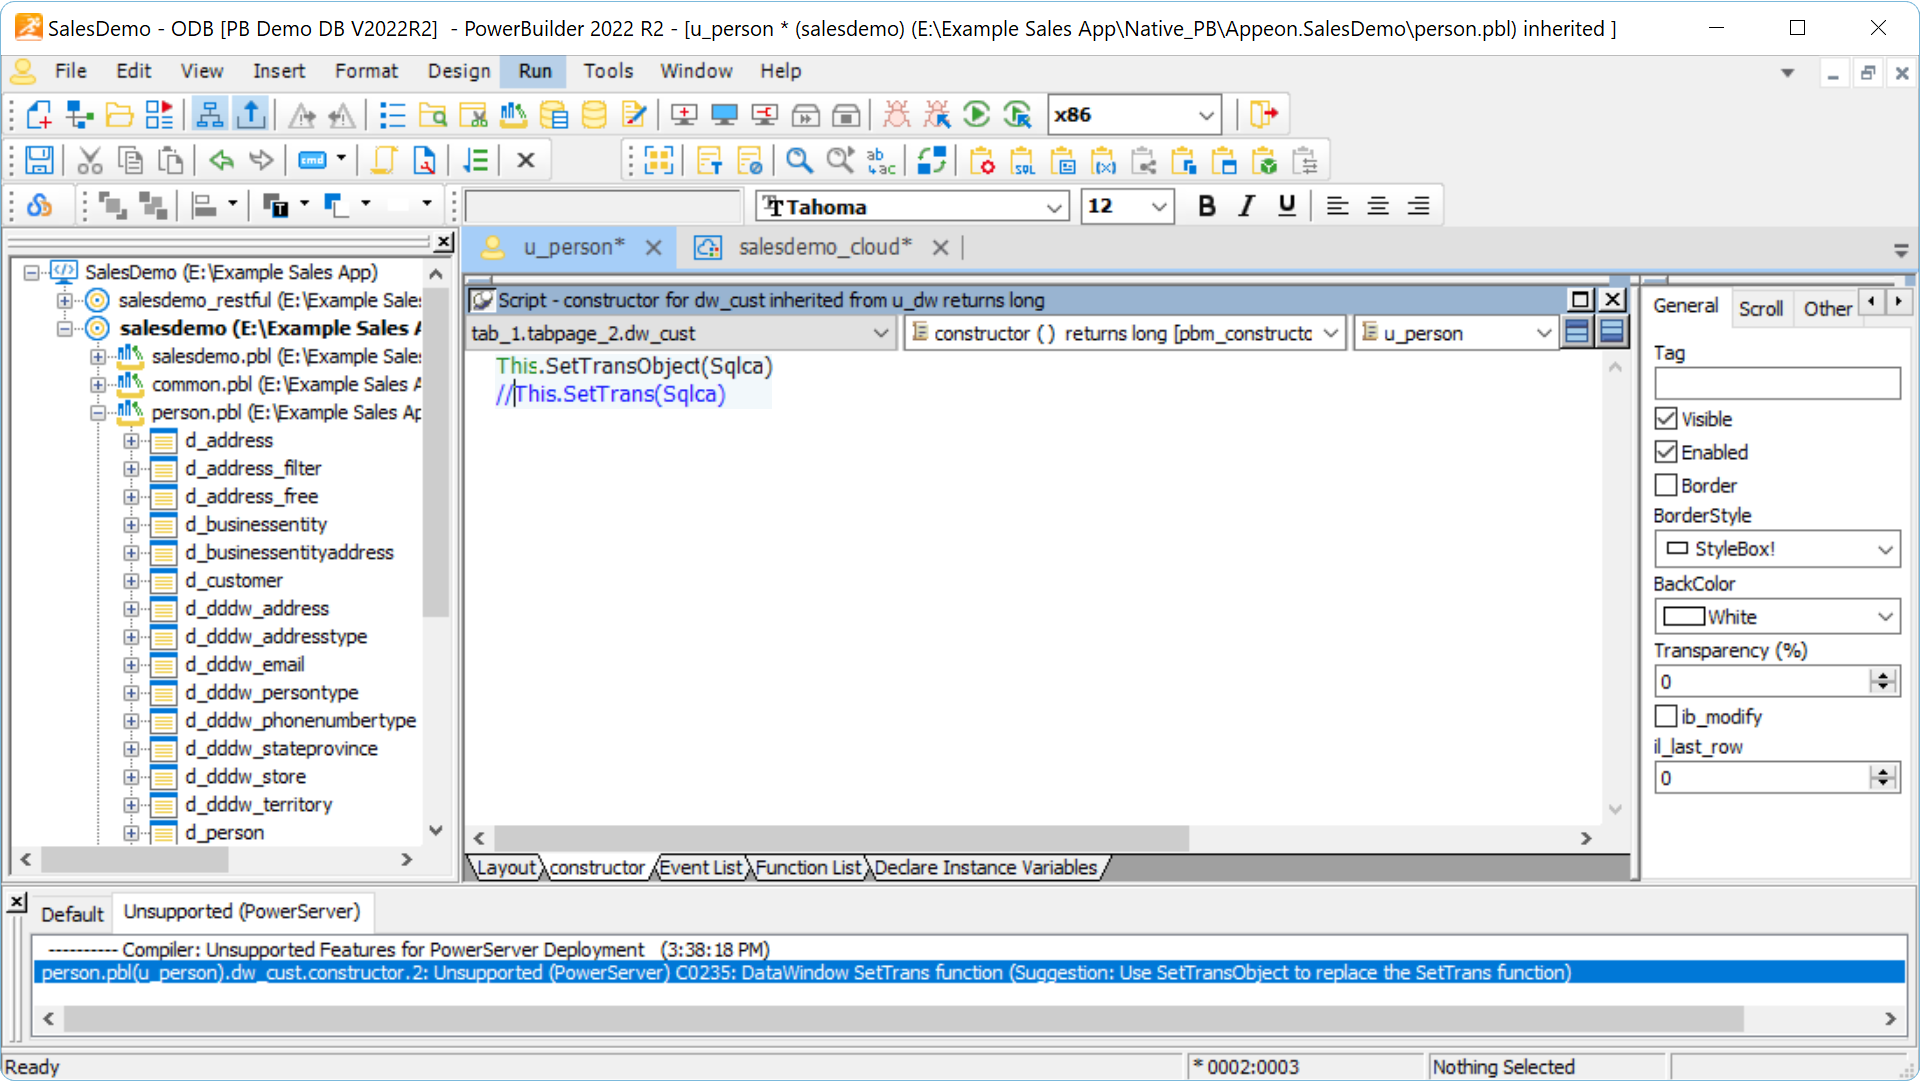This screenshot has height=1081, width=1920.
Task: Expand the d_customer tree node
Action: tap(131, 580)
